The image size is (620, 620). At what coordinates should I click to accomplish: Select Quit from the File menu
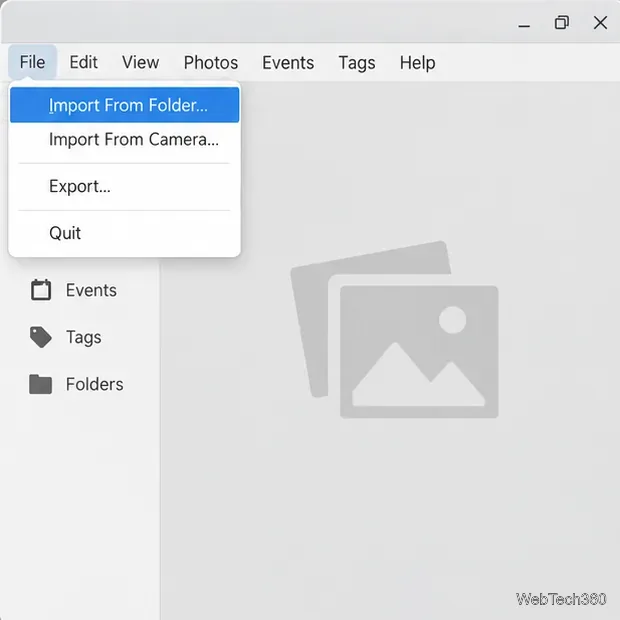125,233
